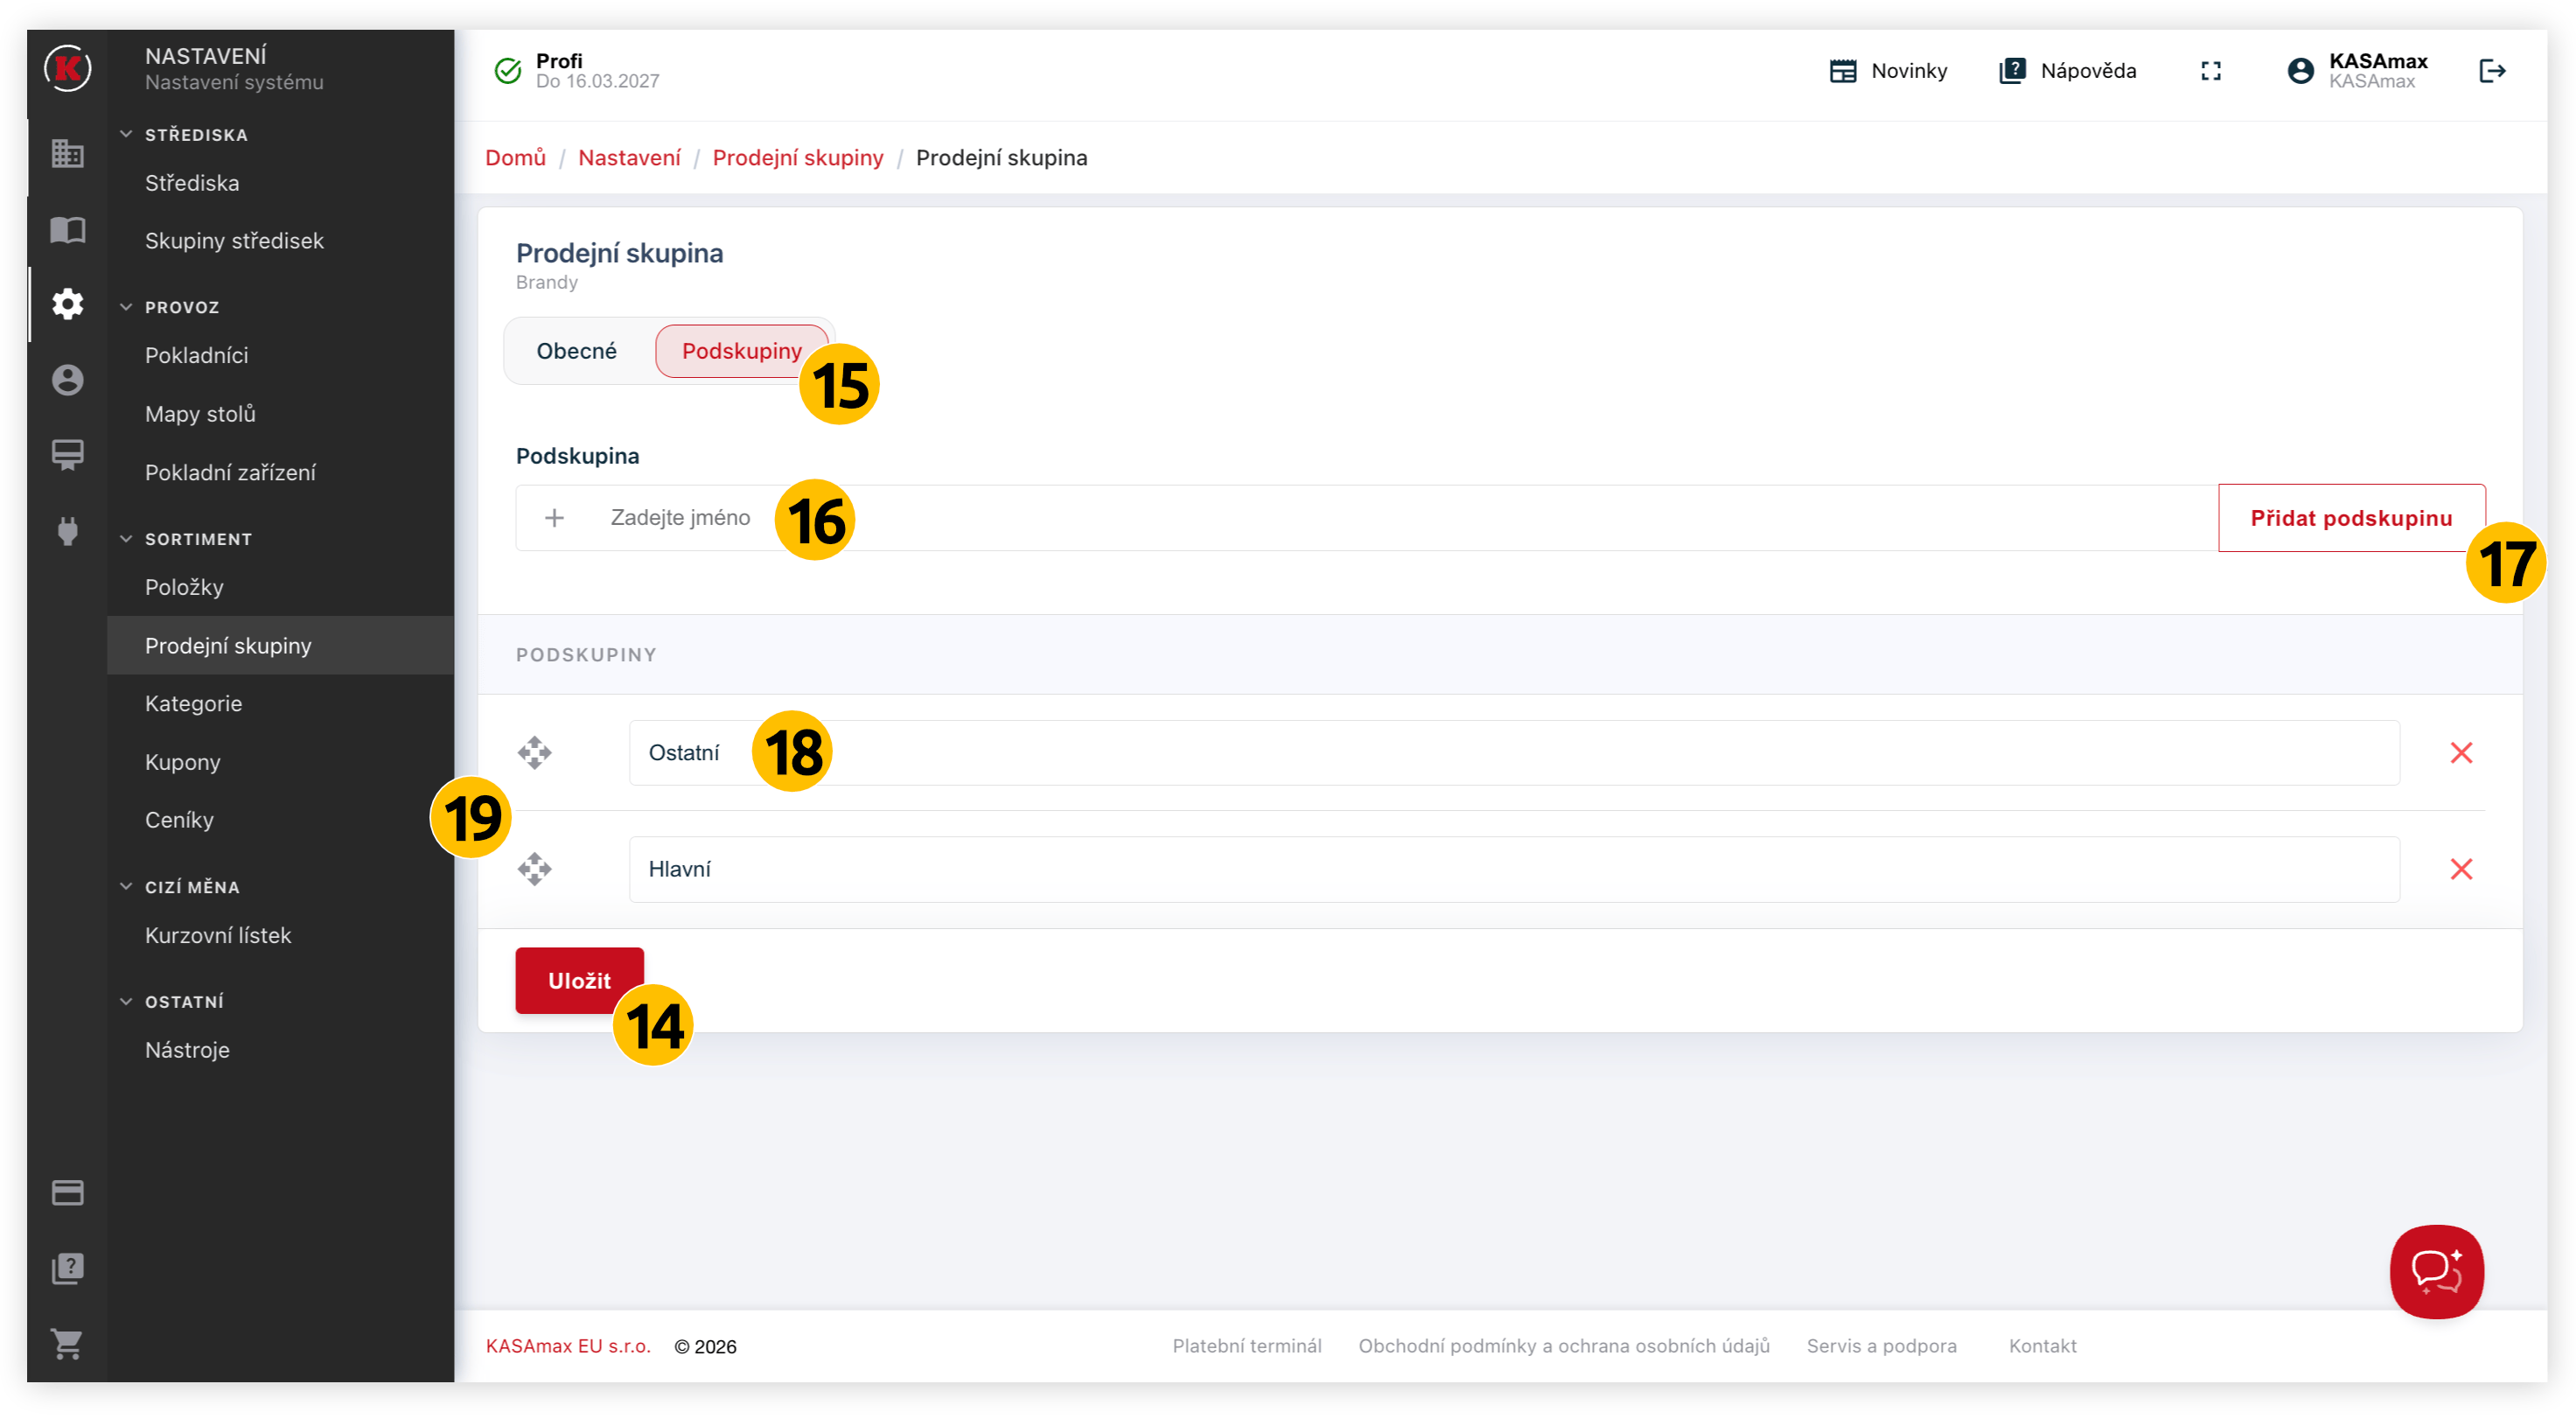This screenshot has width=2576, height=1419.
Task: Collapse the STŘEDISKA sidebar section
Action: click(127, 134)
